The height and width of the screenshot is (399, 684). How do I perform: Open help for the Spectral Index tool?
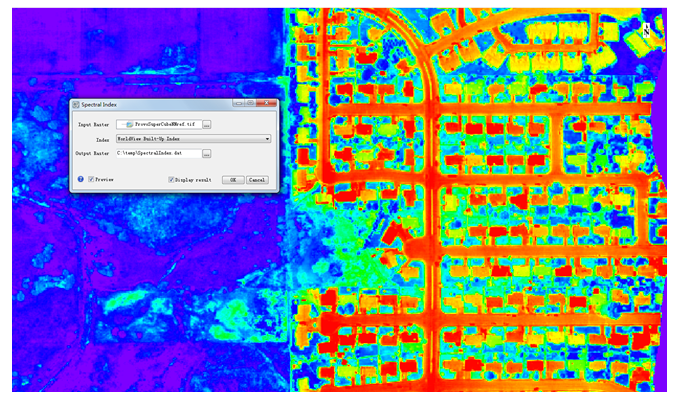point(81,179)
